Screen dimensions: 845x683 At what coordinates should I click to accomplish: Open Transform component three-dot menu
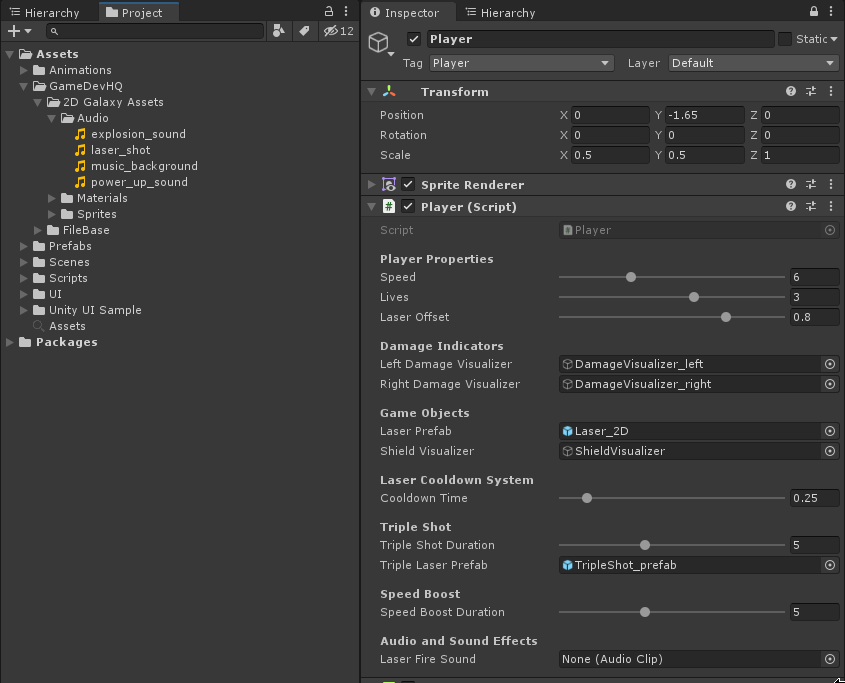pos(831,92)
